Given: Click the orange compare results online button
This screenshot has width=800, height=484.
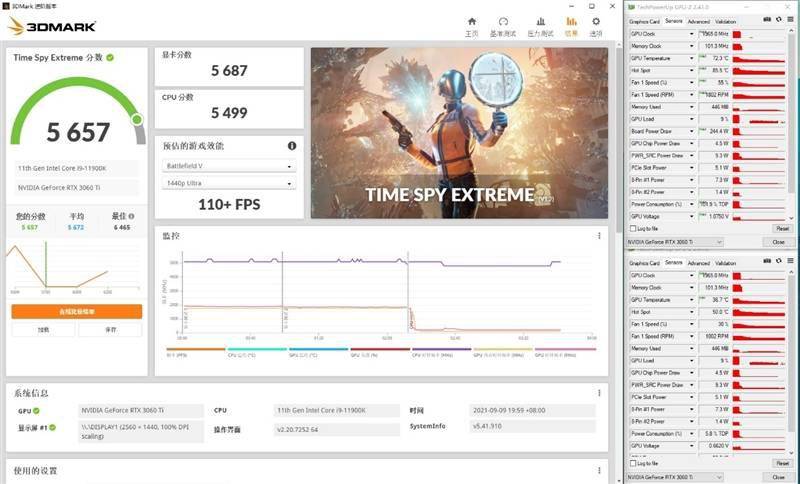Looking at the screenshot, I should click(77, 311).
